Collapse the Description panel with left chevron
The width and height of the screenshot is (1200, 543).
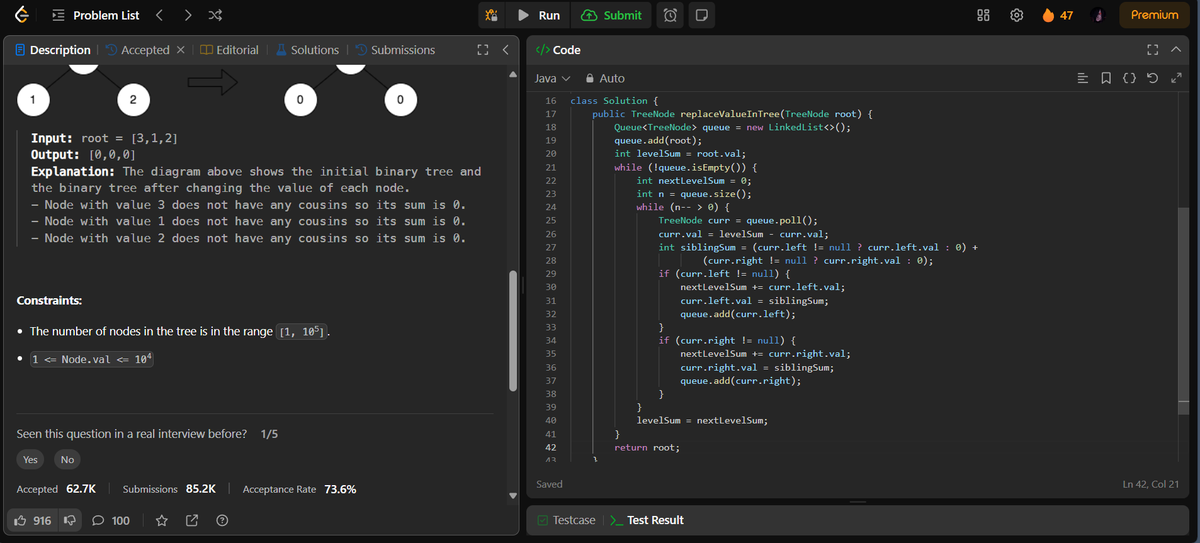point(505,50)
